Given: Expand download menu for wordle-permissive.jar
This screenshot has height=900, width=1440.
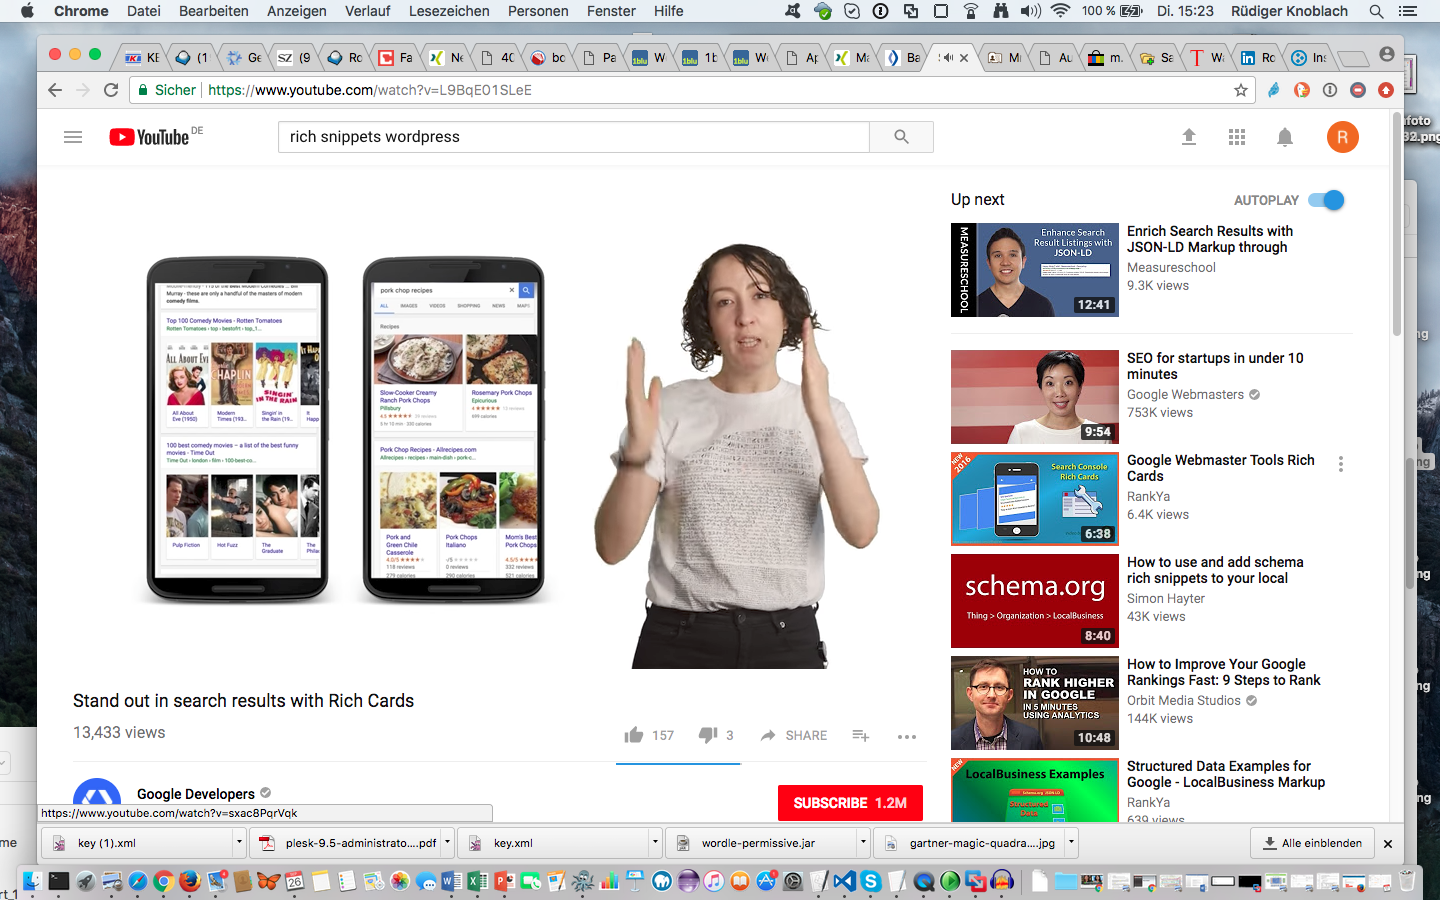Looking at the screenshot, I should (x=863, y=843).
